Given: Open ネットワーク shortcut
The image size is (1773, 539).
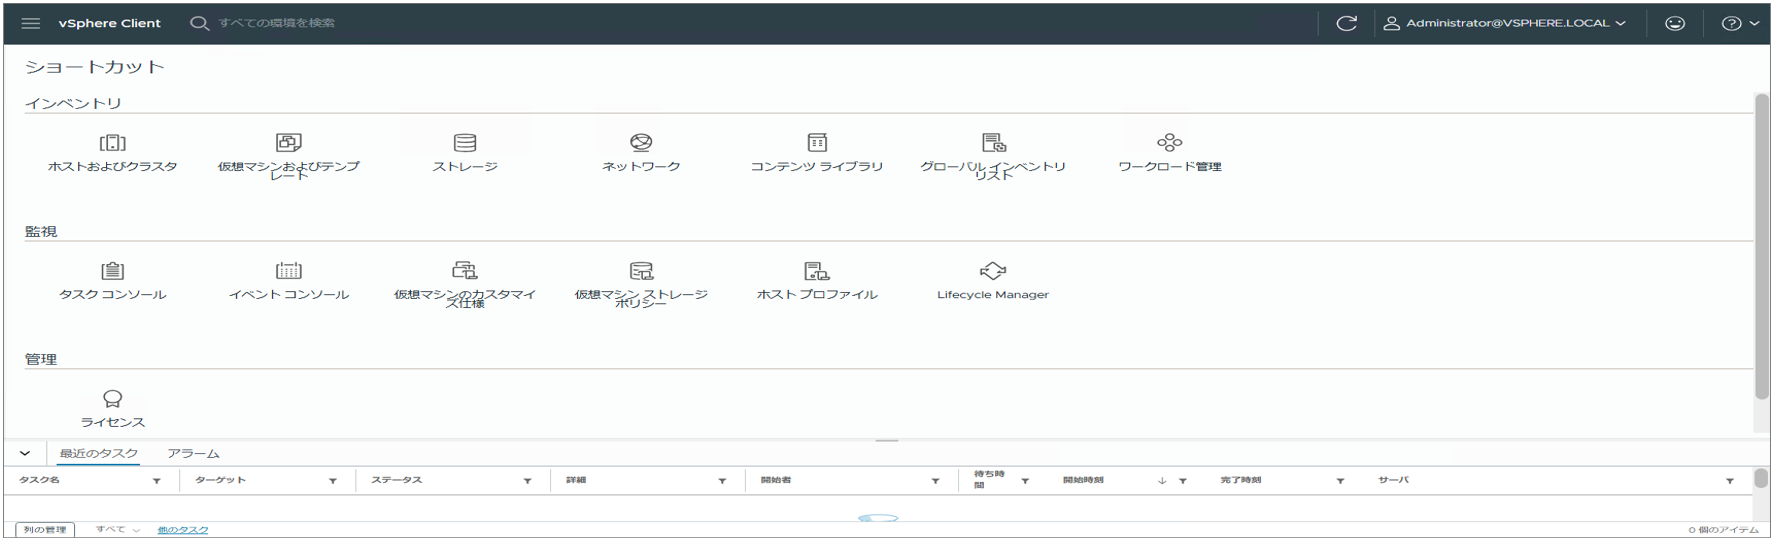Looking at the screenshot, I should point(641,154).
